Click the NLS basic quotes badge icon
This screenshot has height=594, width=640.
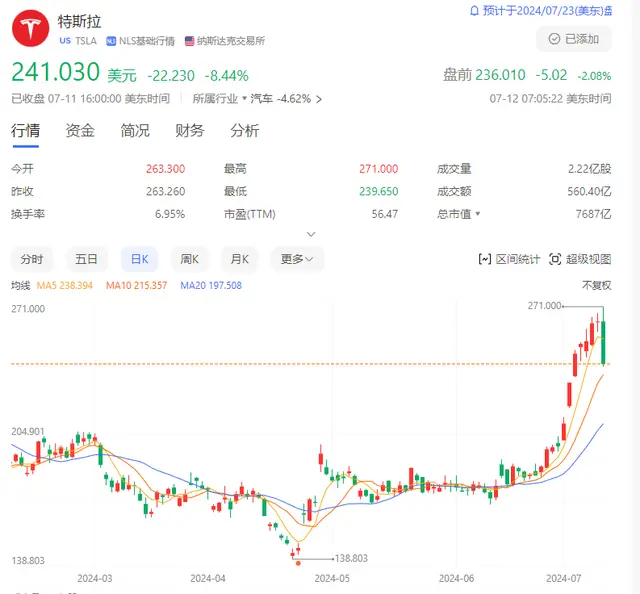111,41
